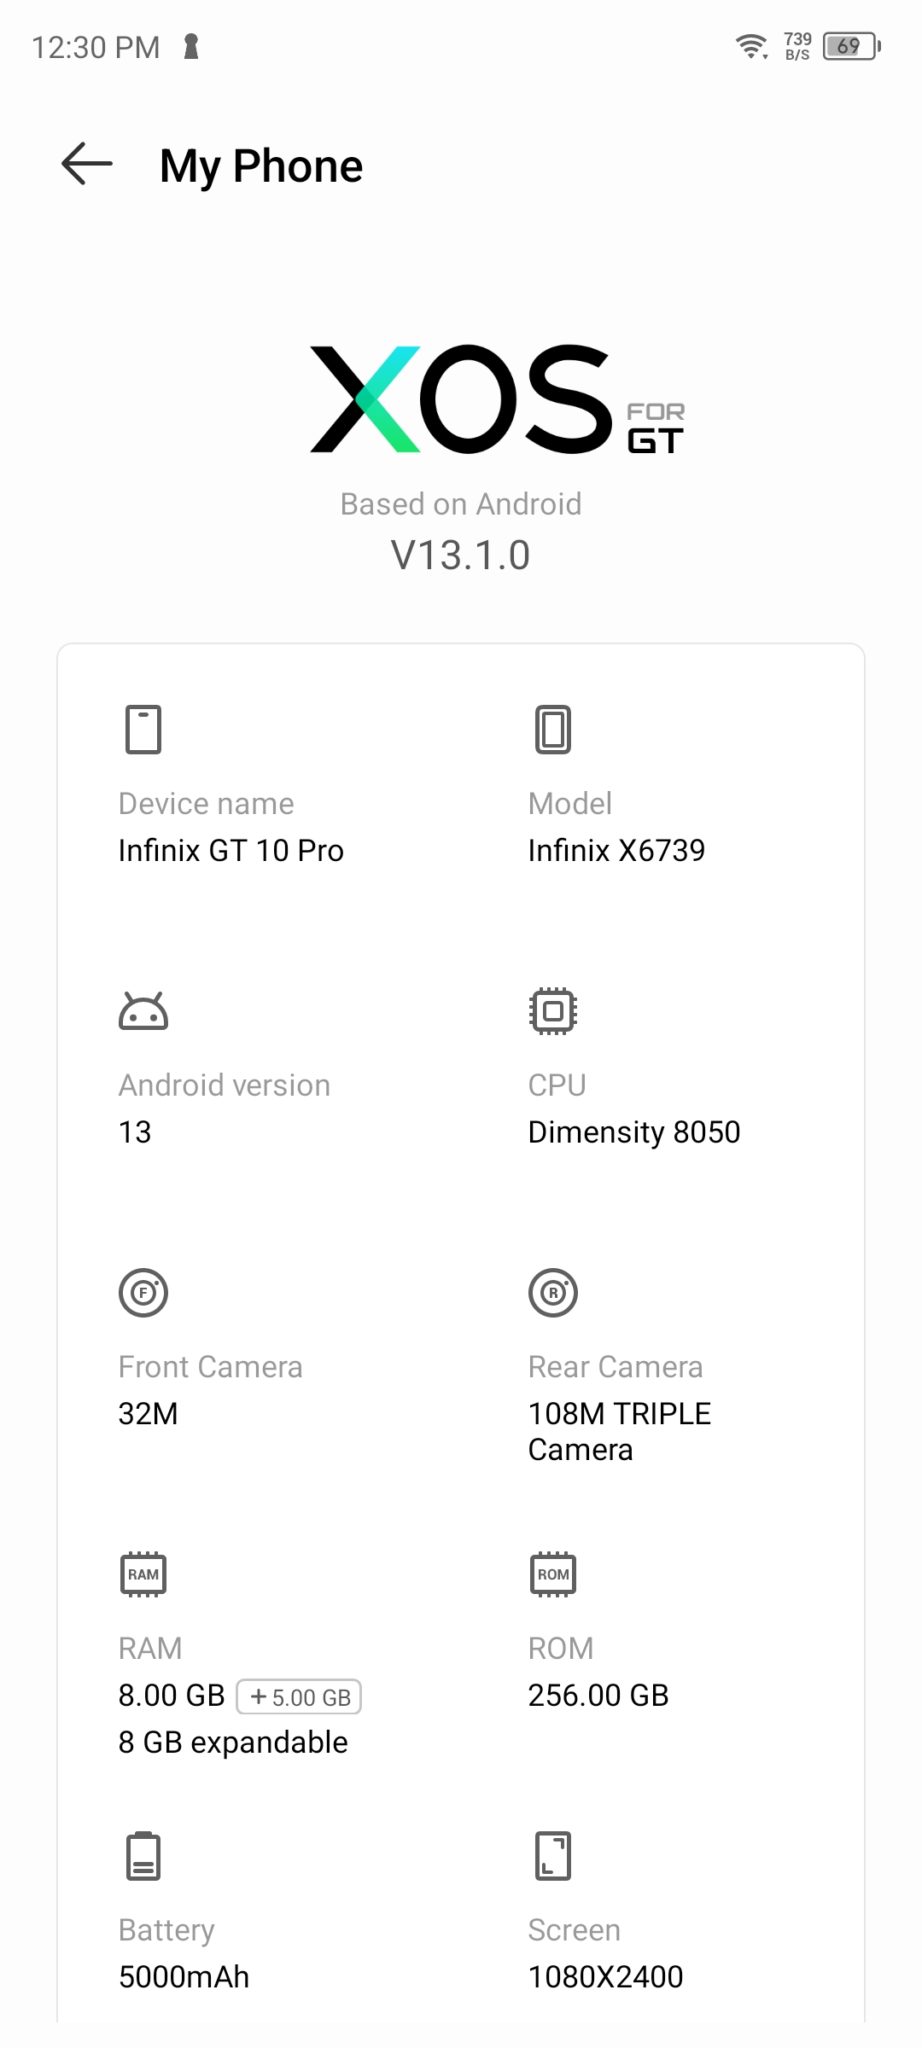Tap the +5.00 GB RAM expansion badge

coord(299,1697)
